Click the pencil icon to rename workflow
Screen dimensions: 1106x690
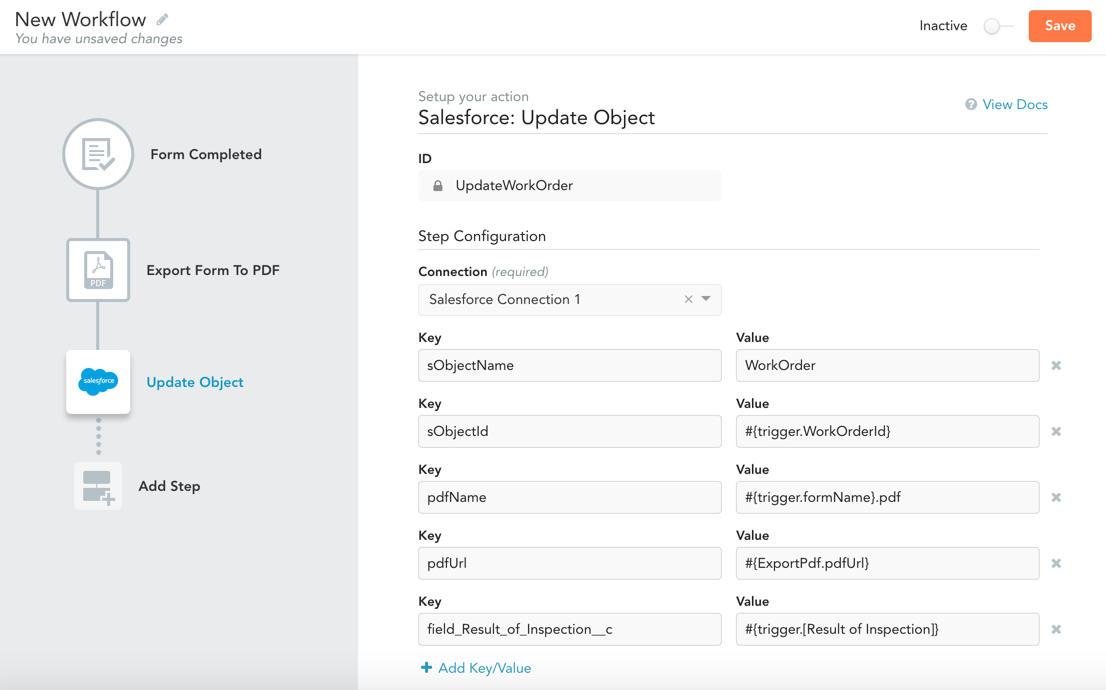click(x=162, y=19)
